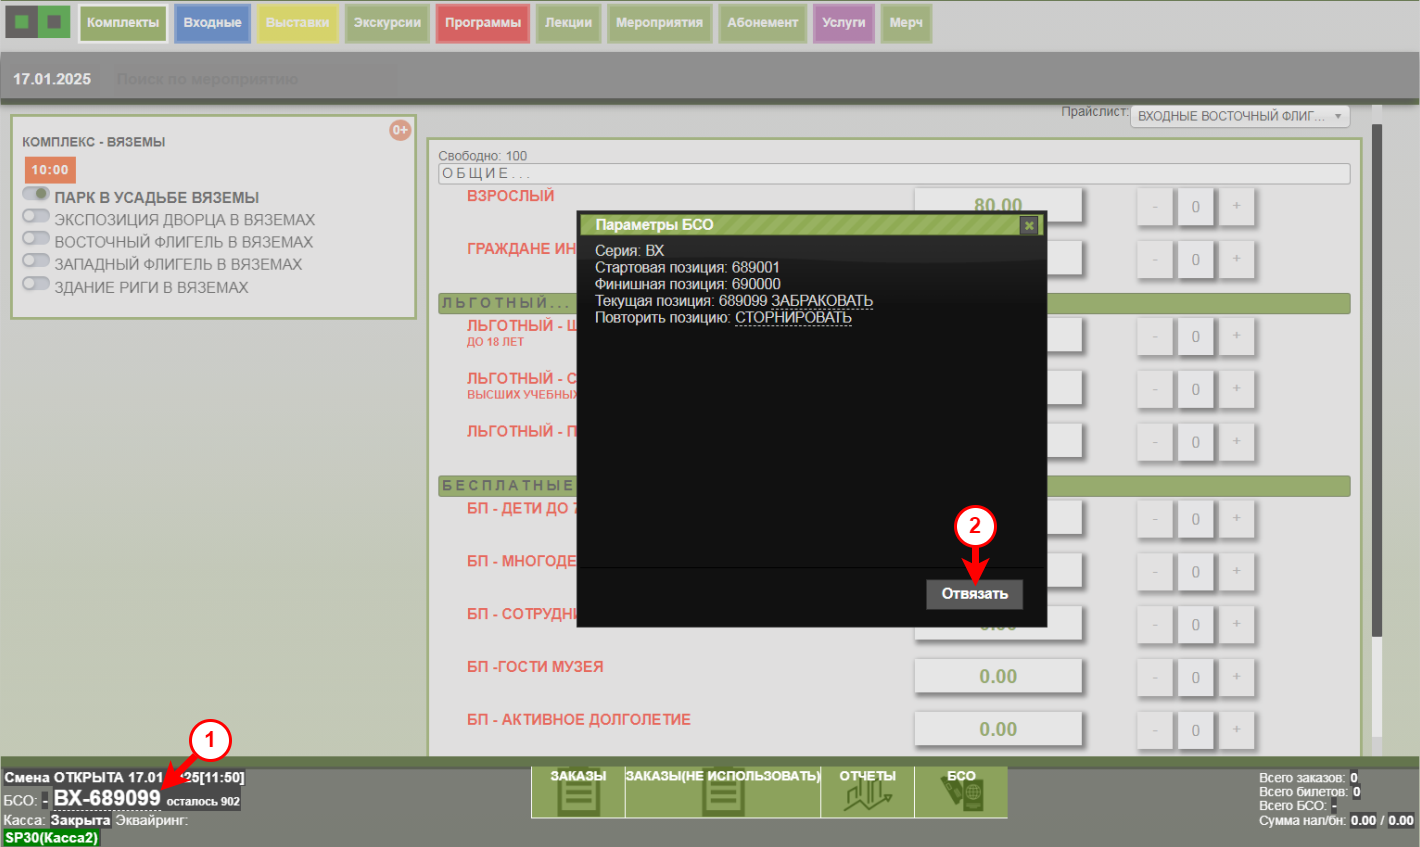Click the 0+ age rating badge

(400, 130)
